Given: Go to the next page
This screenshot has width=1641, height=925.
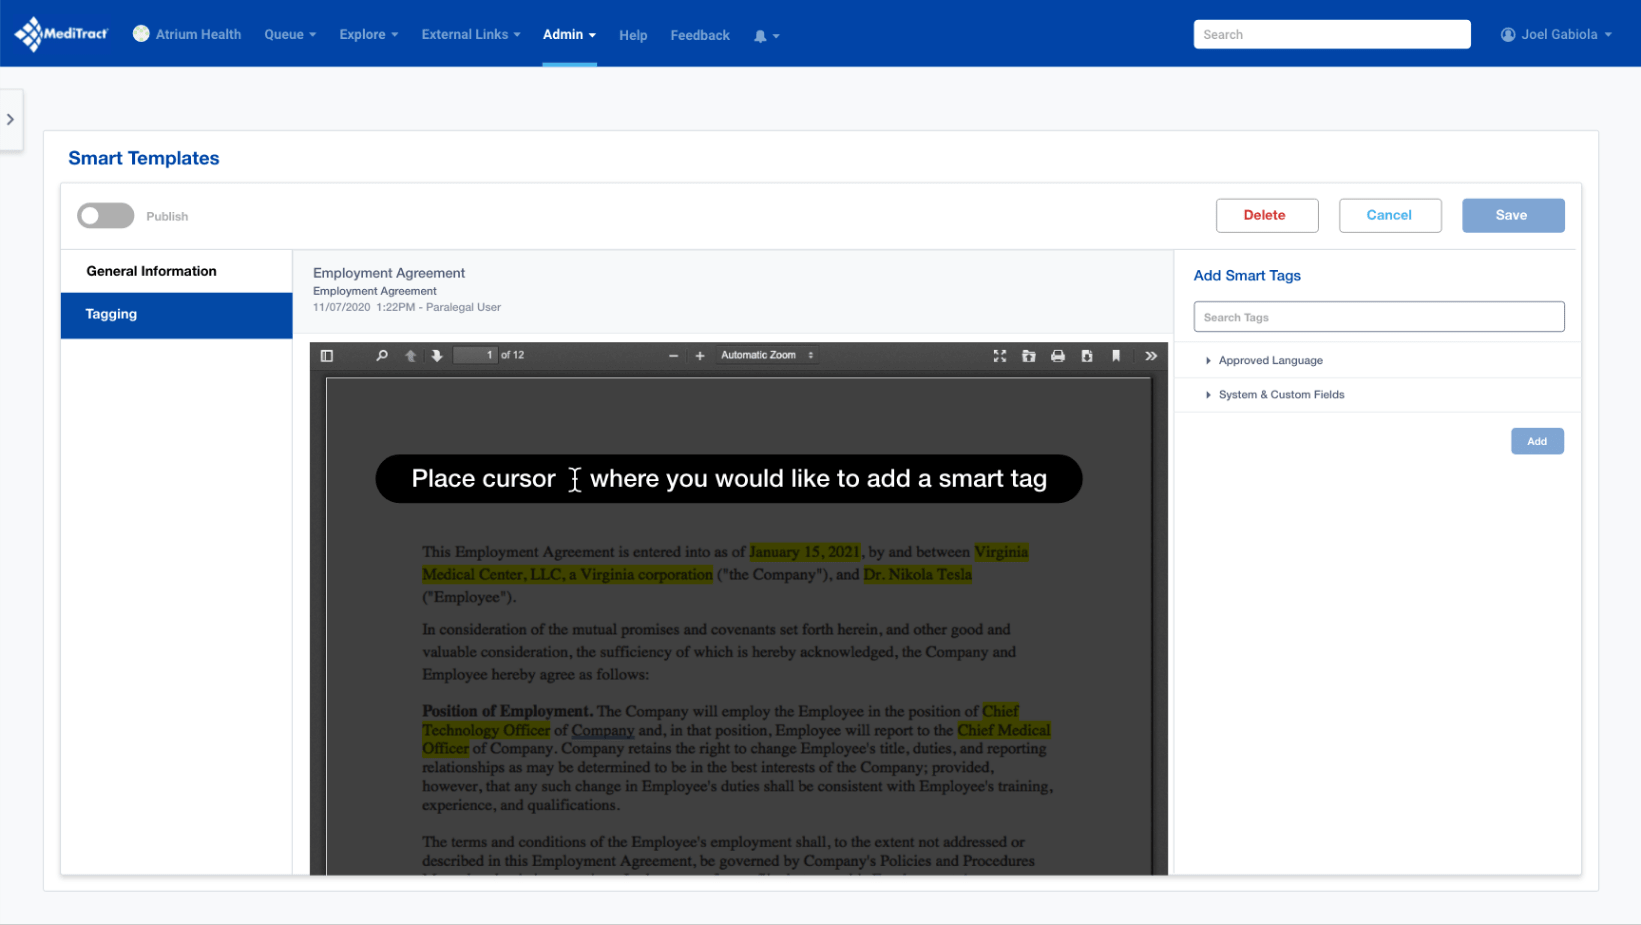Looking at the screenshot, I should pos(437,355).
